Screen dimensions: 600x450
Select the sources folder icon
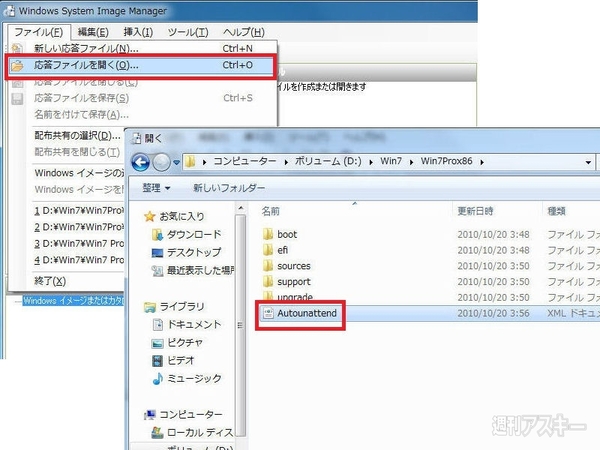coord(268,266)
